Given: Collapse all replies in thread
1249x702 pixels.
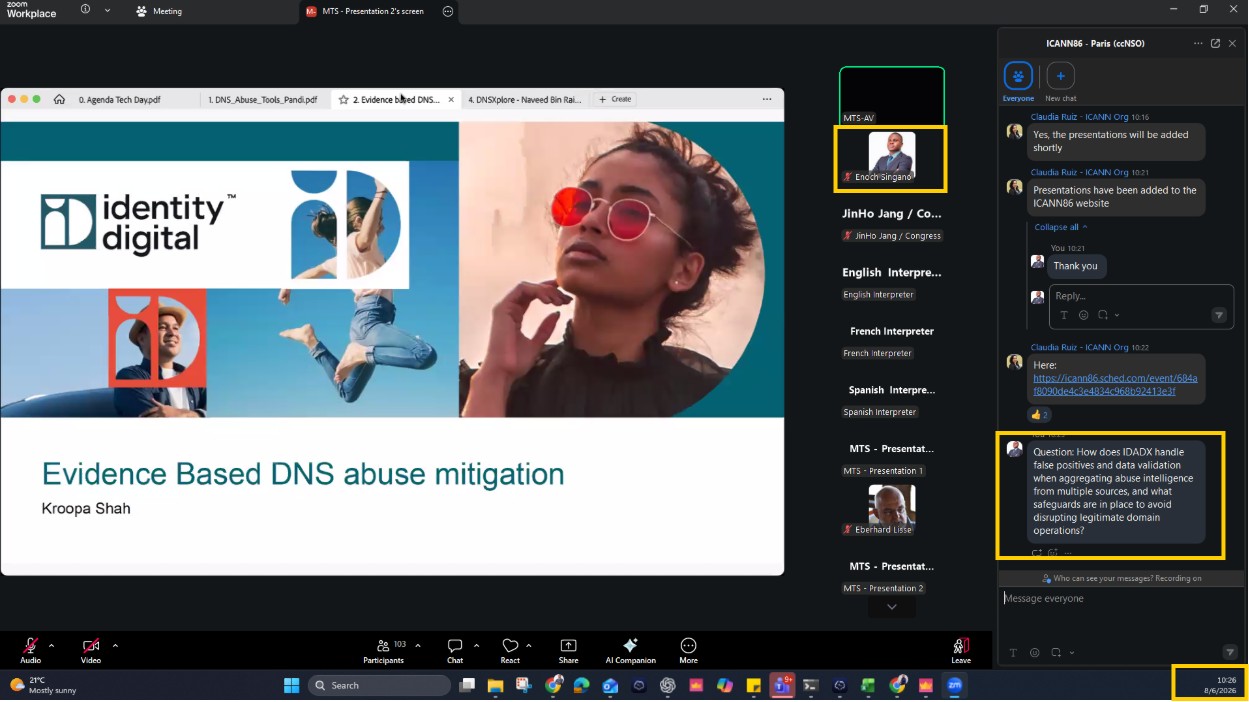Looking at the screenshot, I should 1060,227.
